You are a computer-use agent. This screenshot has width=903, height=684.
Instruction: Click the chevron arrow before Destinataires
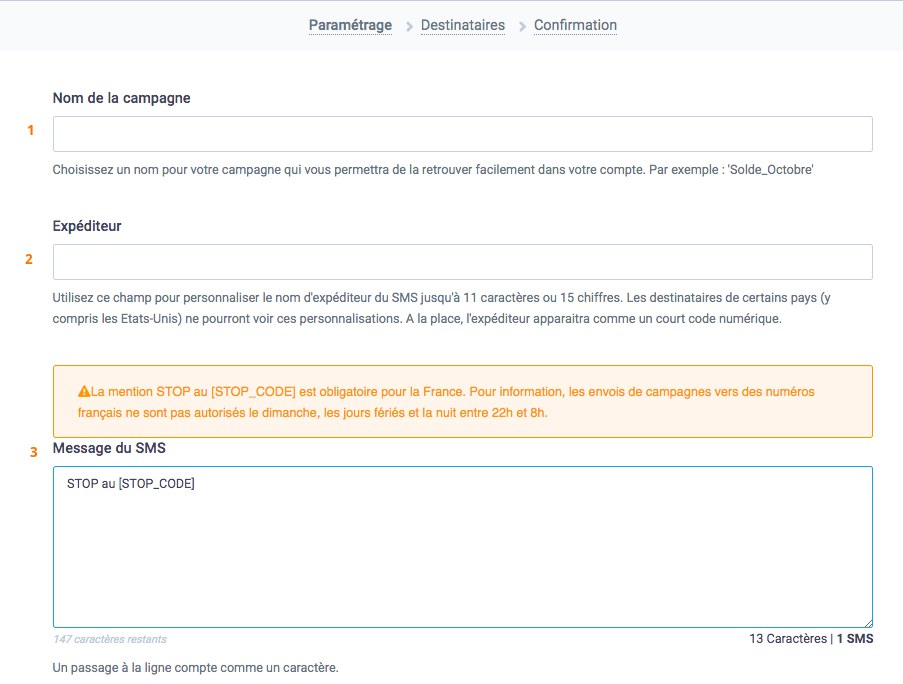pos(409,27)
